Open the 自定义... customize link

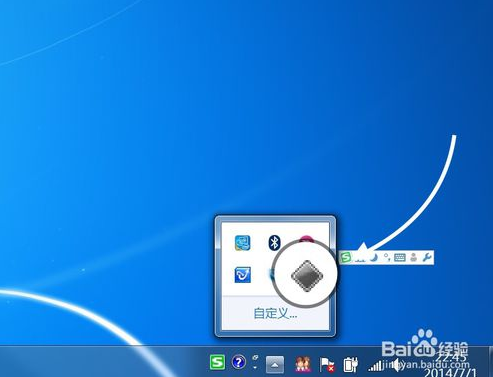(275, 313)
